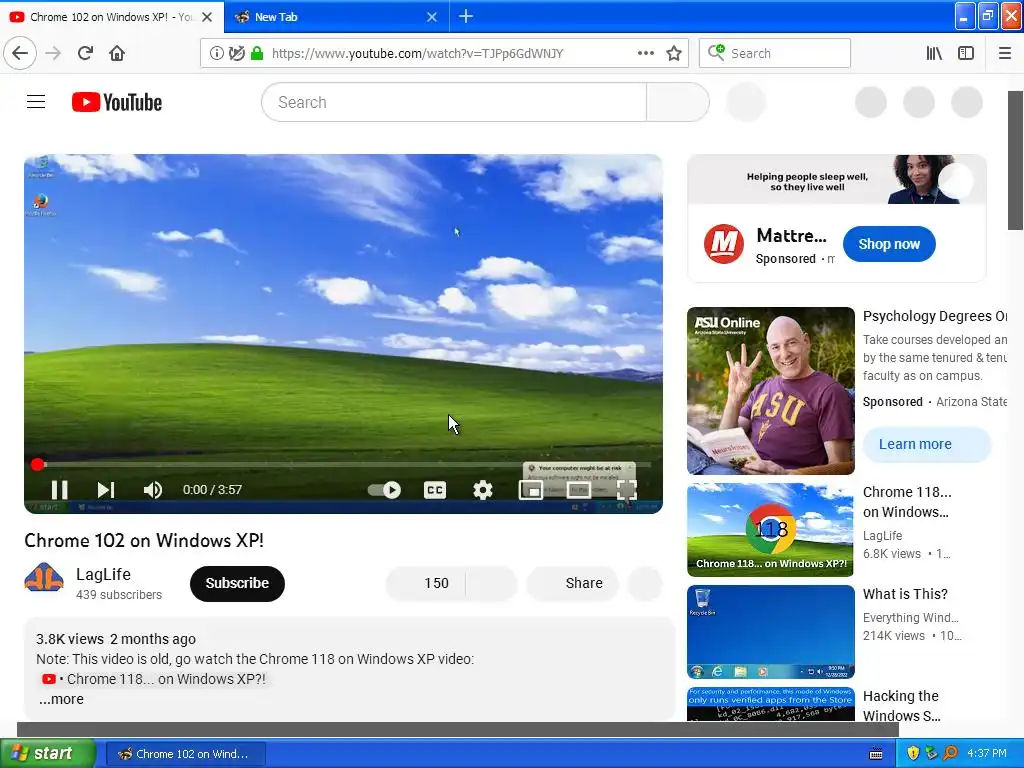Click the YouTube logo
Screen dimensions: 1024x768
click(x=117, y=103)
